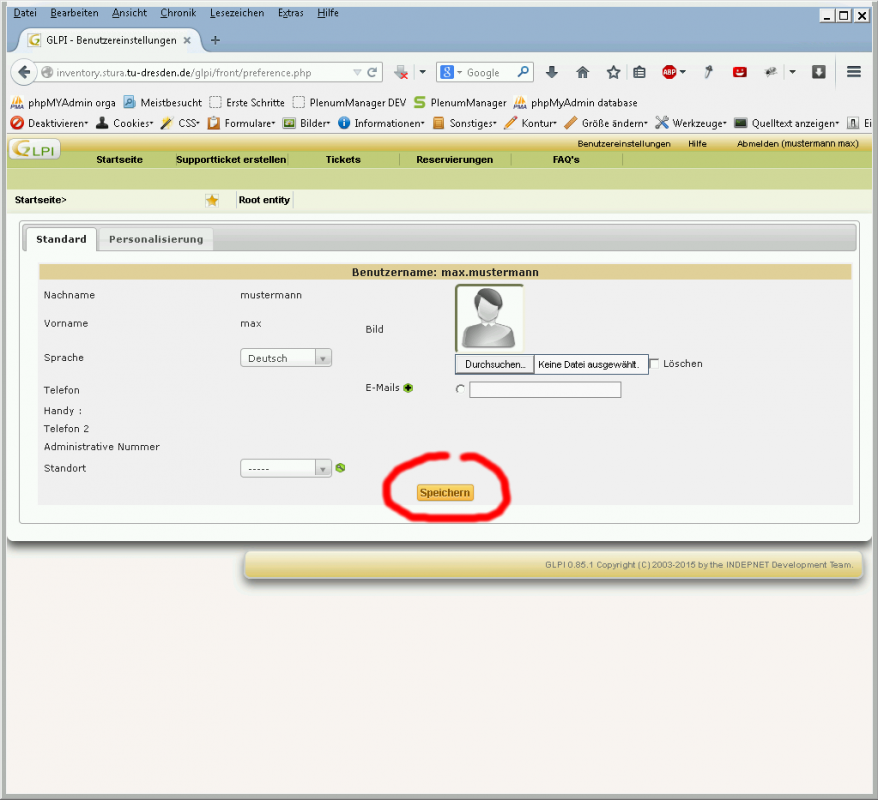Click the GLPI logo in the top left

tap(33, 148)
